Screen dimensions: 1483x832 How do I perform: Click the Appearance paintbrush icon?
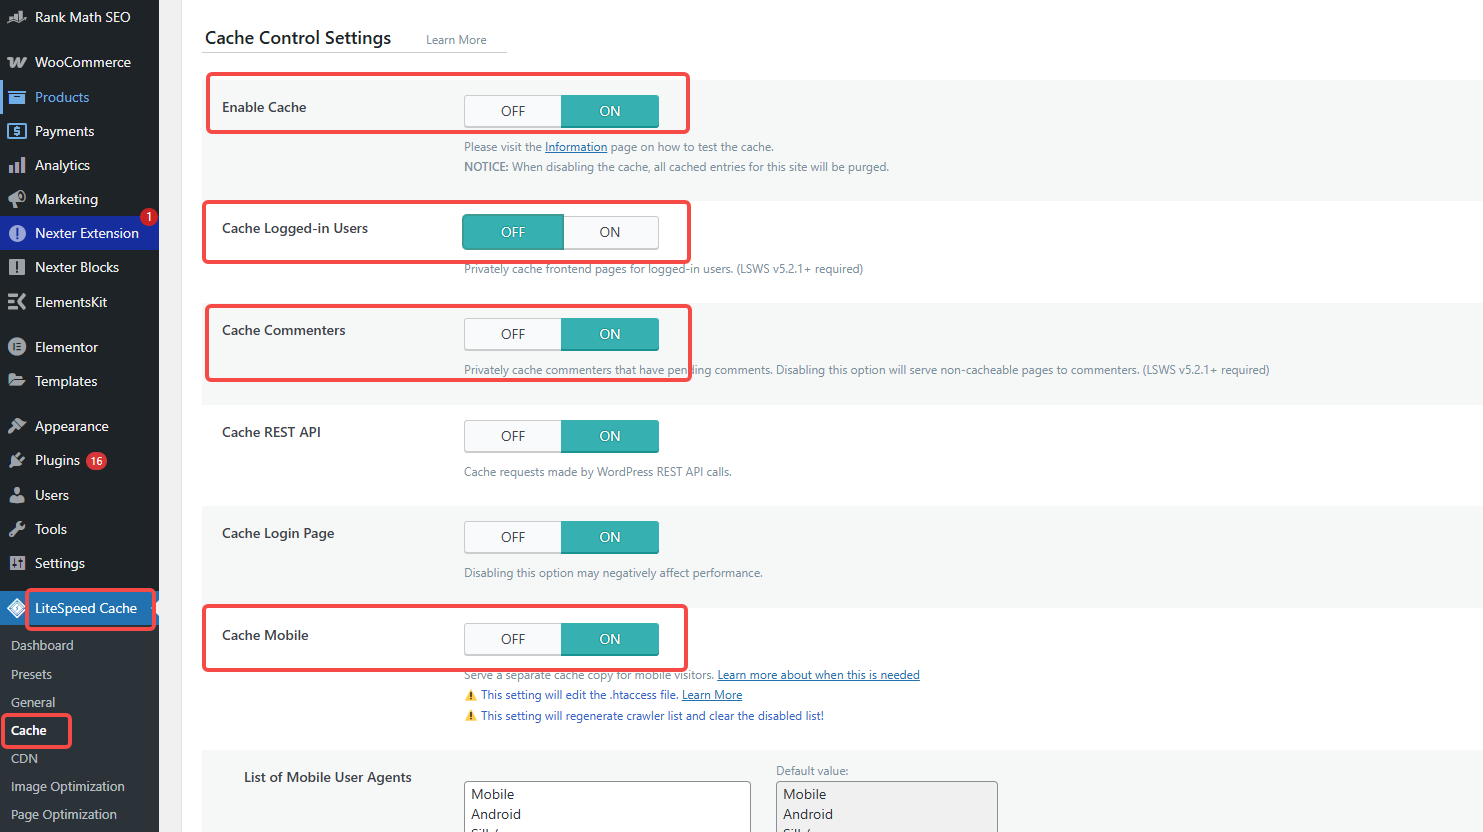pyautogui.click(x=17, y=426)
